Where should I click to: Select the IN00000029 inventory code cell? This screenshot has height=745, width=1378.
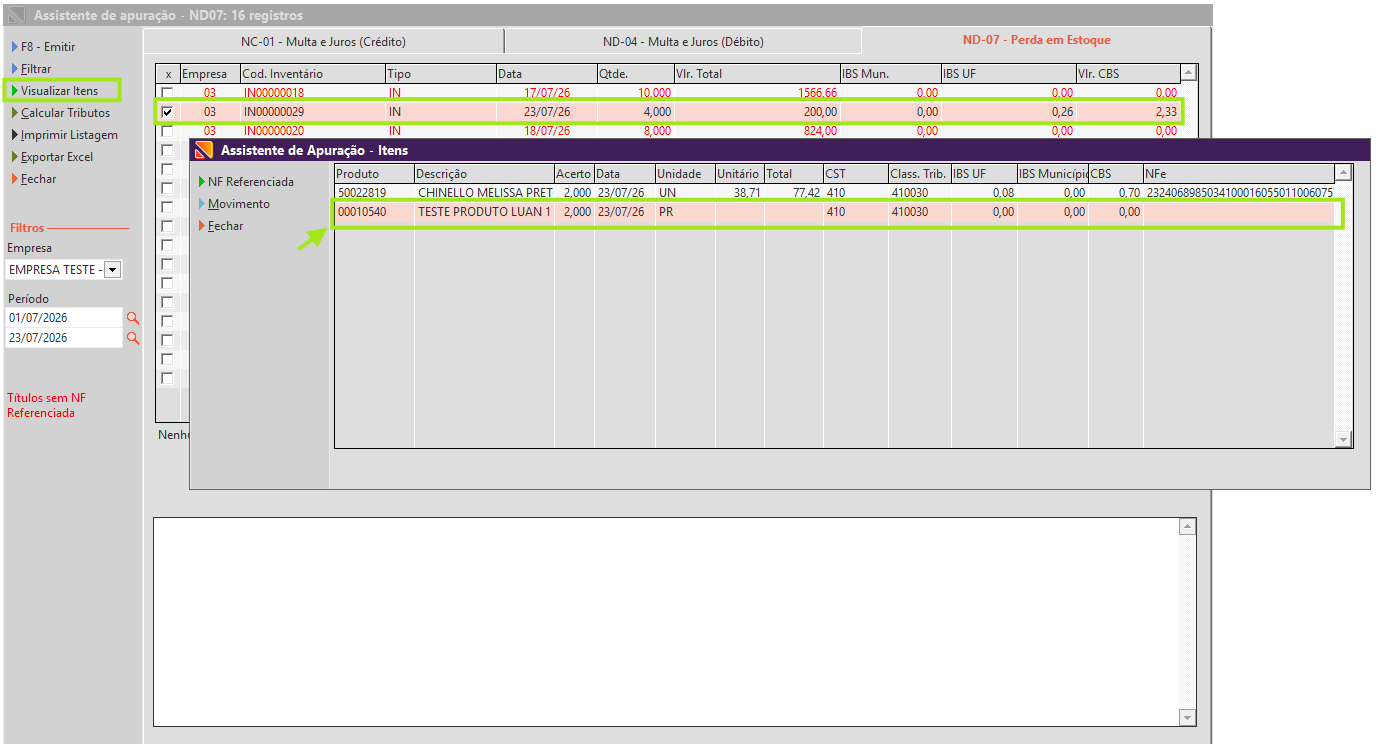[313, 112]
